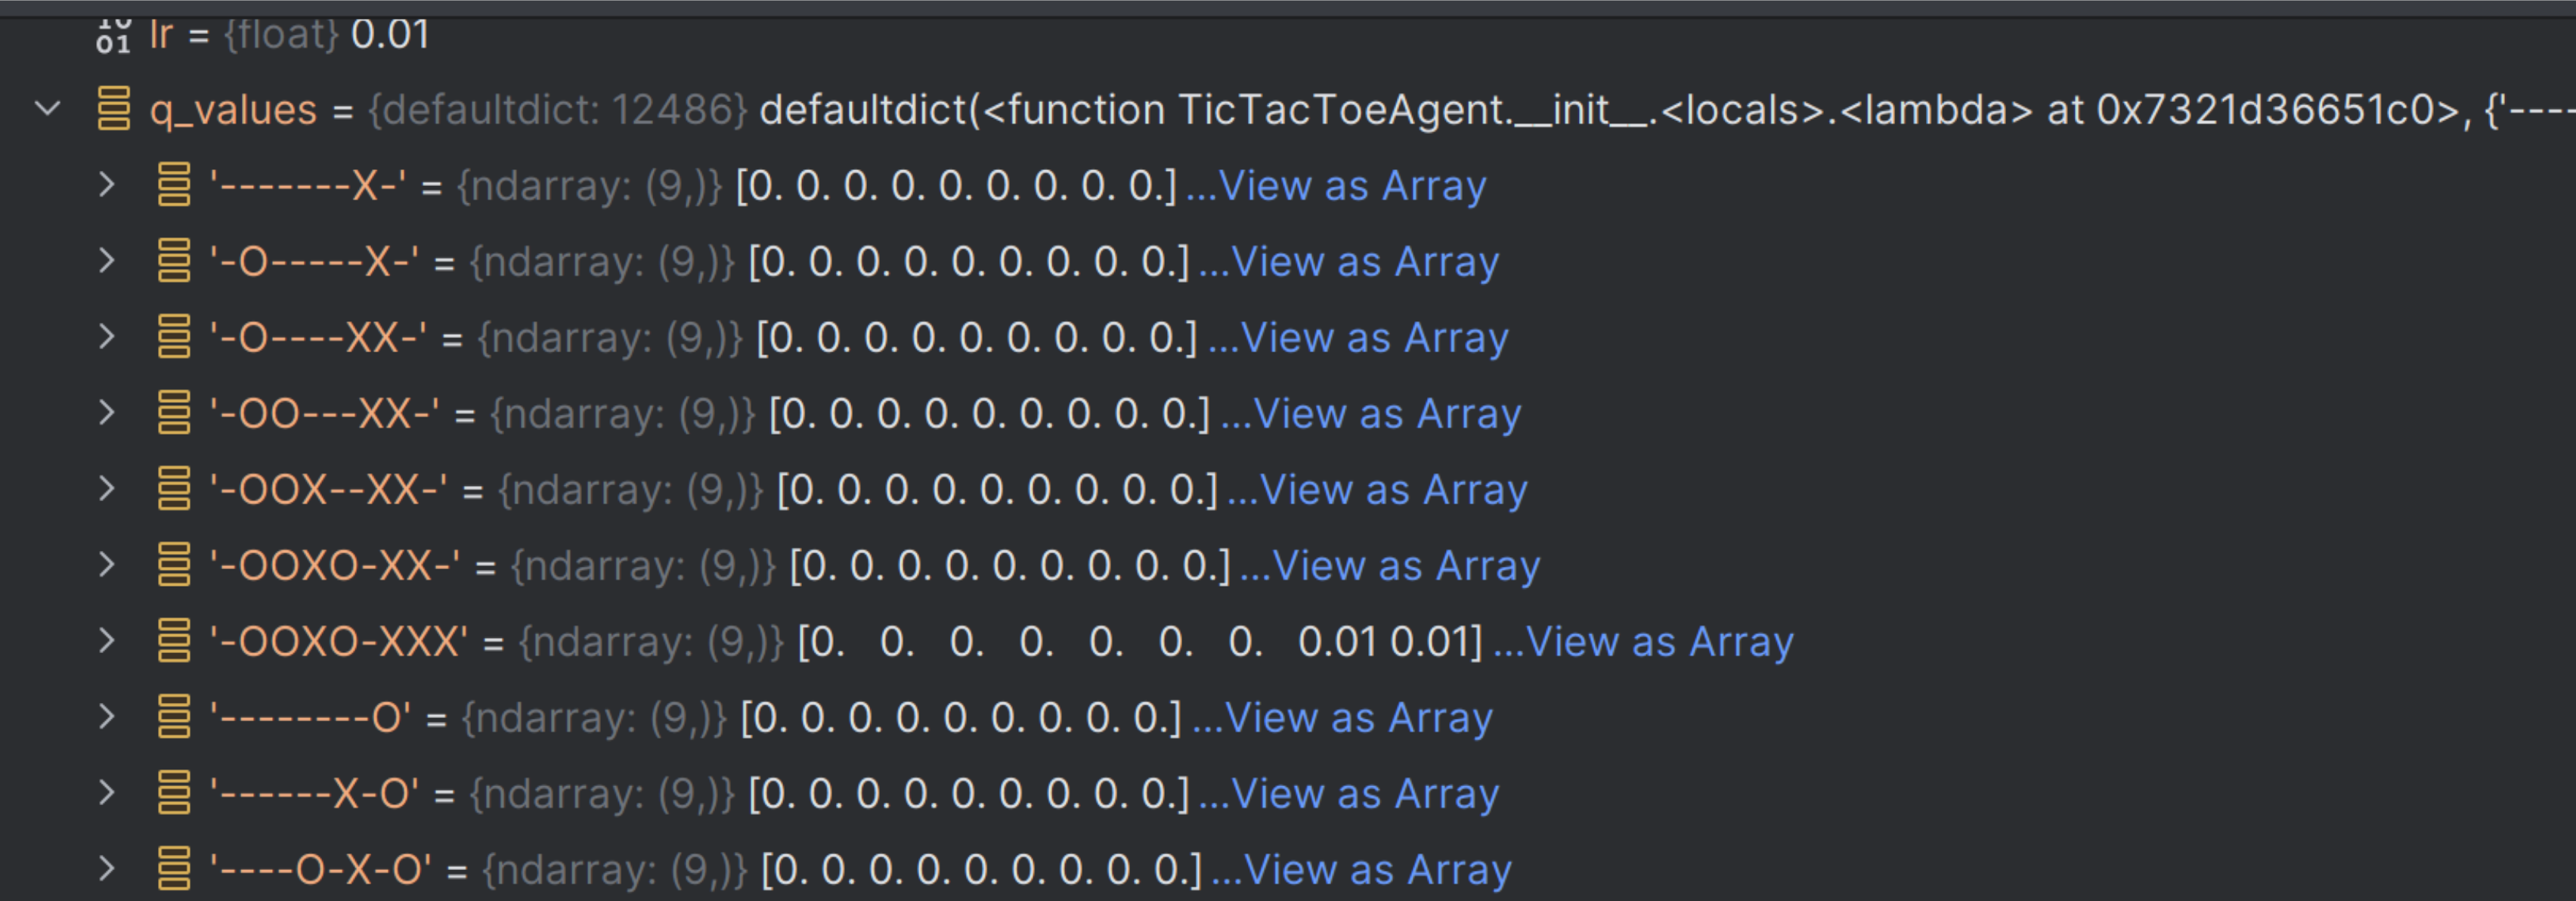Click the q_values defaultdict icon
The image size is (2576, 901).
click(x=114, y=108)
